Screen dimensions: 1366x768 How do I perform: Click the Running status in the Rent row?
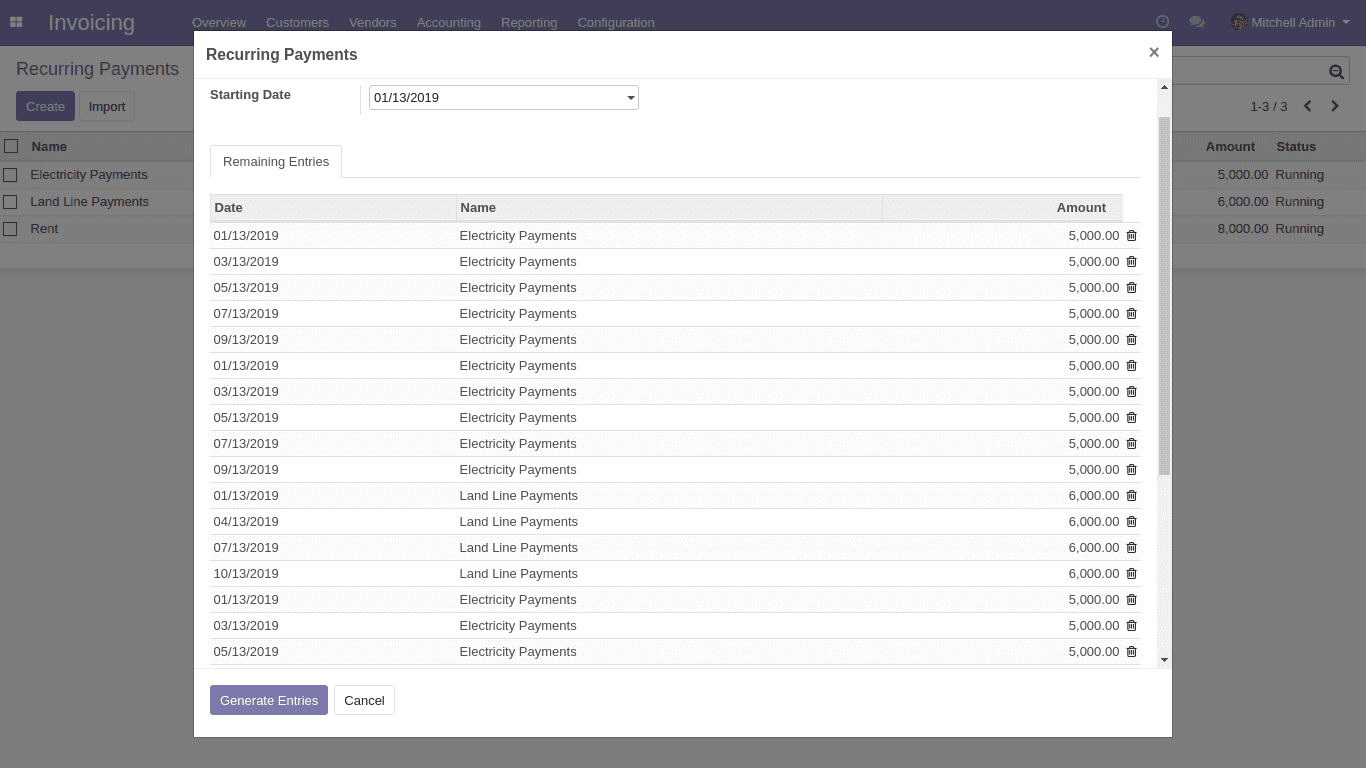[x=1299, y=228]
